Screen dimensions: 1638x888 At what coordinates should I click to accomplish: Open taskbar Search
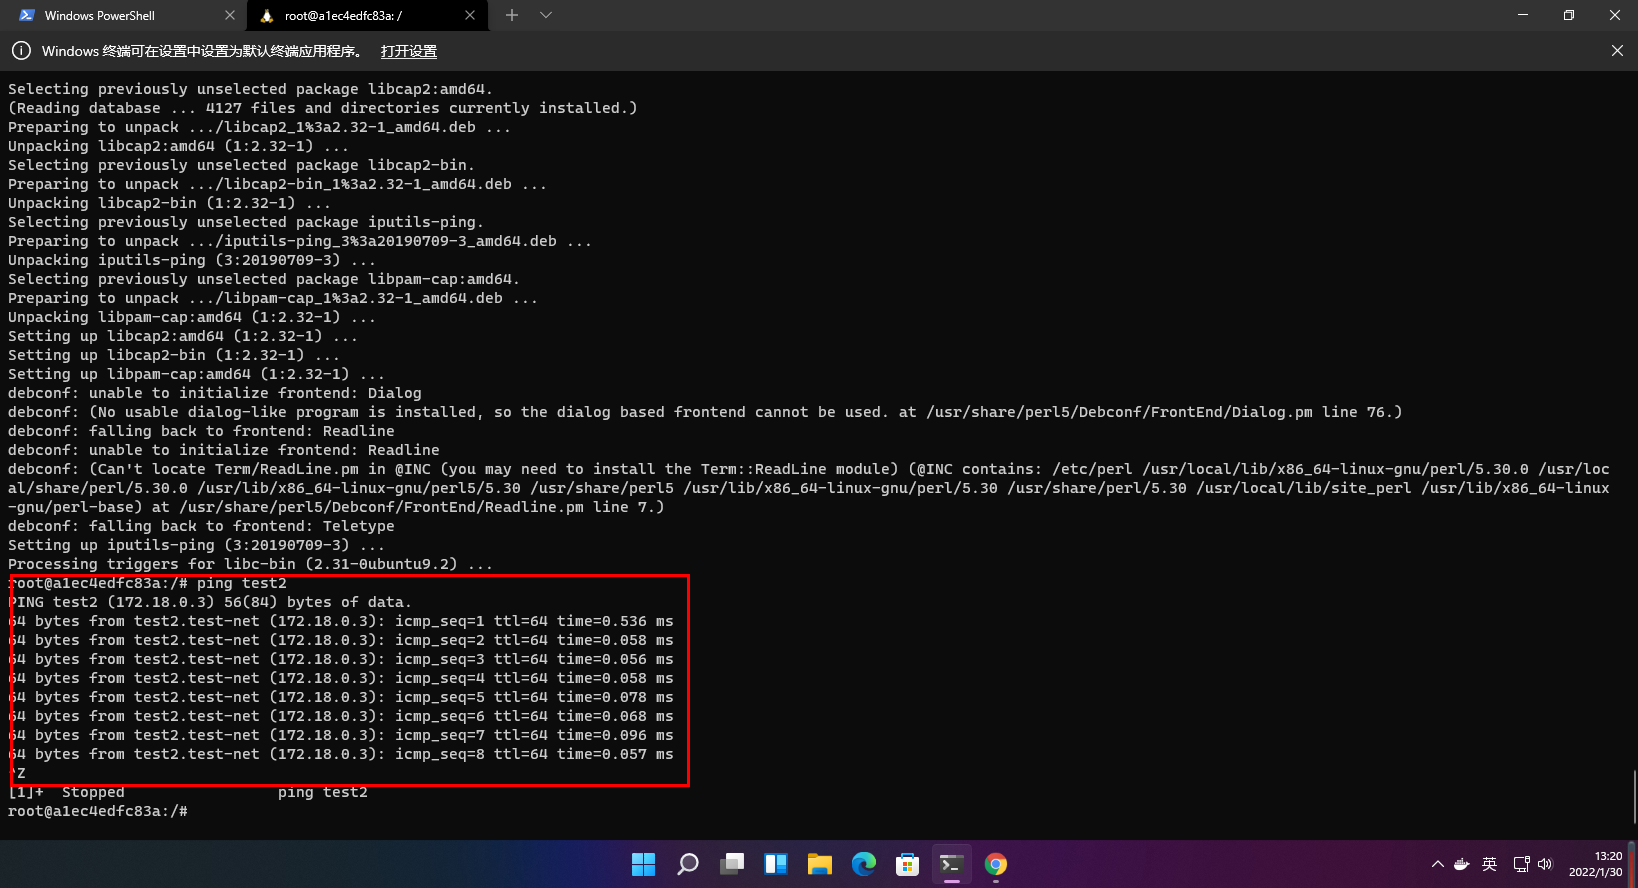[688, 864]
